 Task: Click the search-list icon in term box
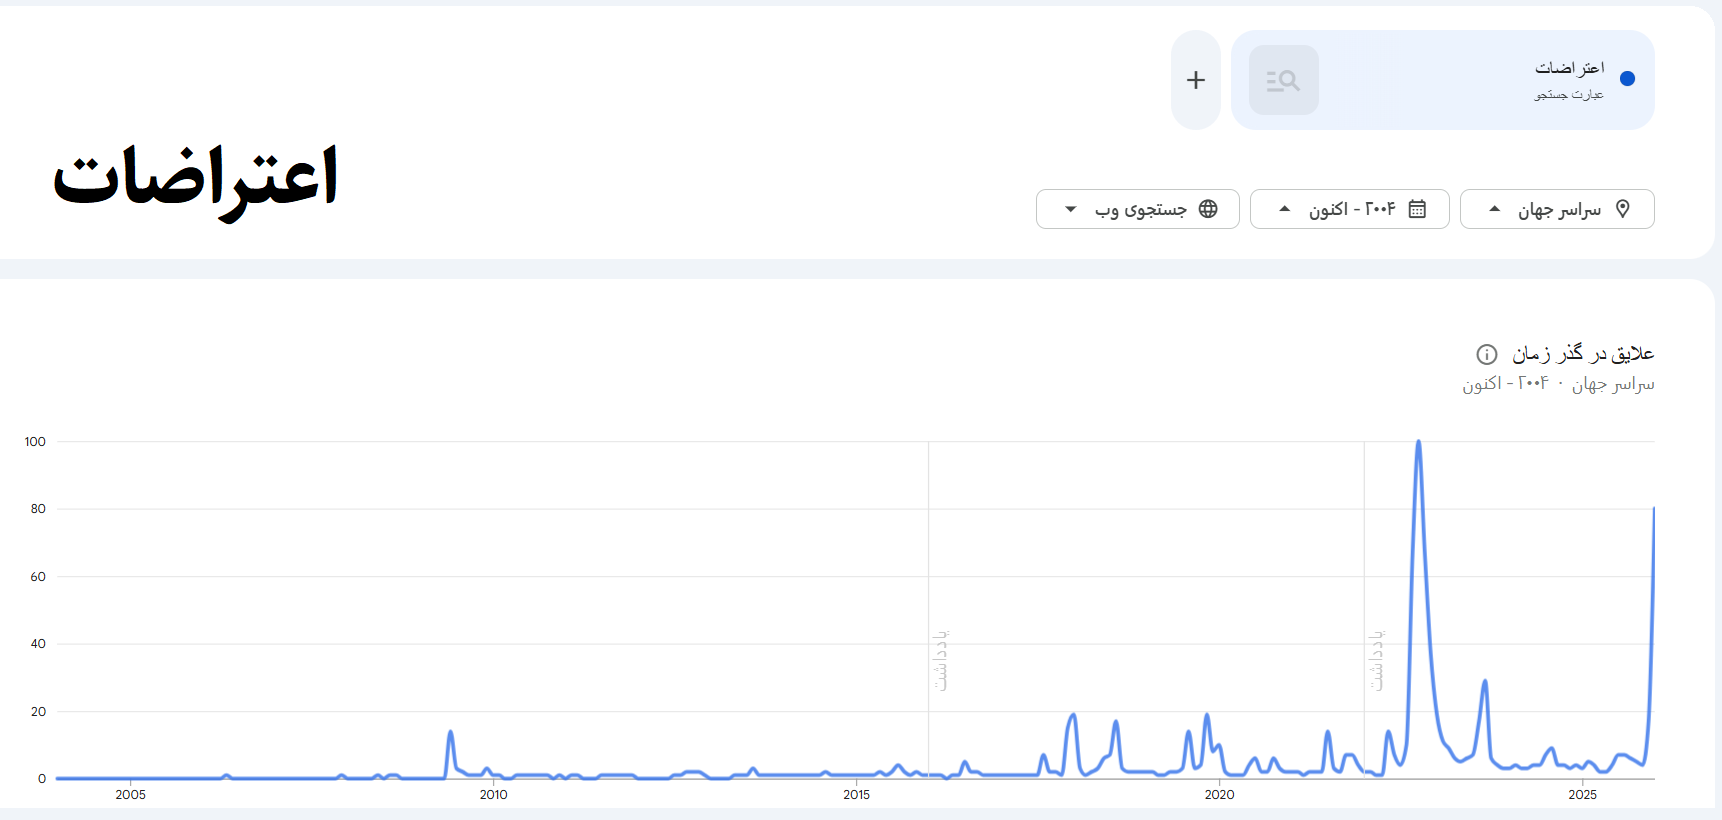tap(1283, 80)
